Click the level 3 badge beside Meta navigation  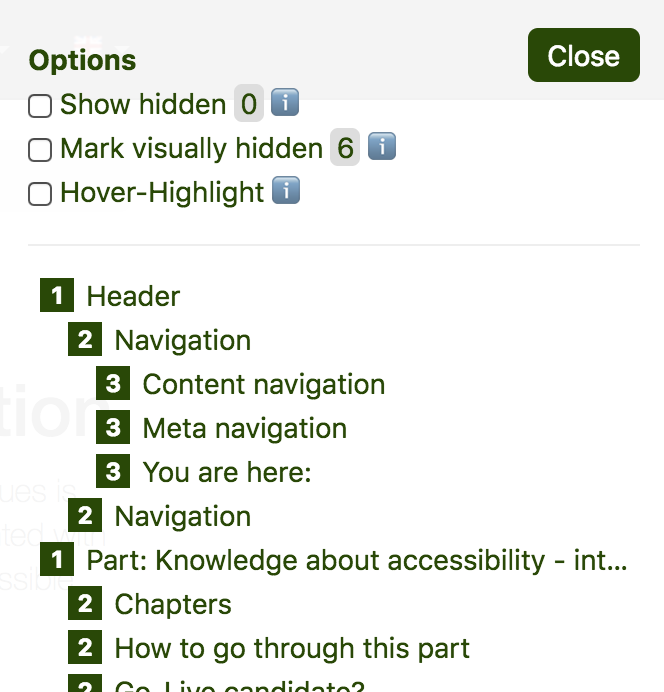112,428
